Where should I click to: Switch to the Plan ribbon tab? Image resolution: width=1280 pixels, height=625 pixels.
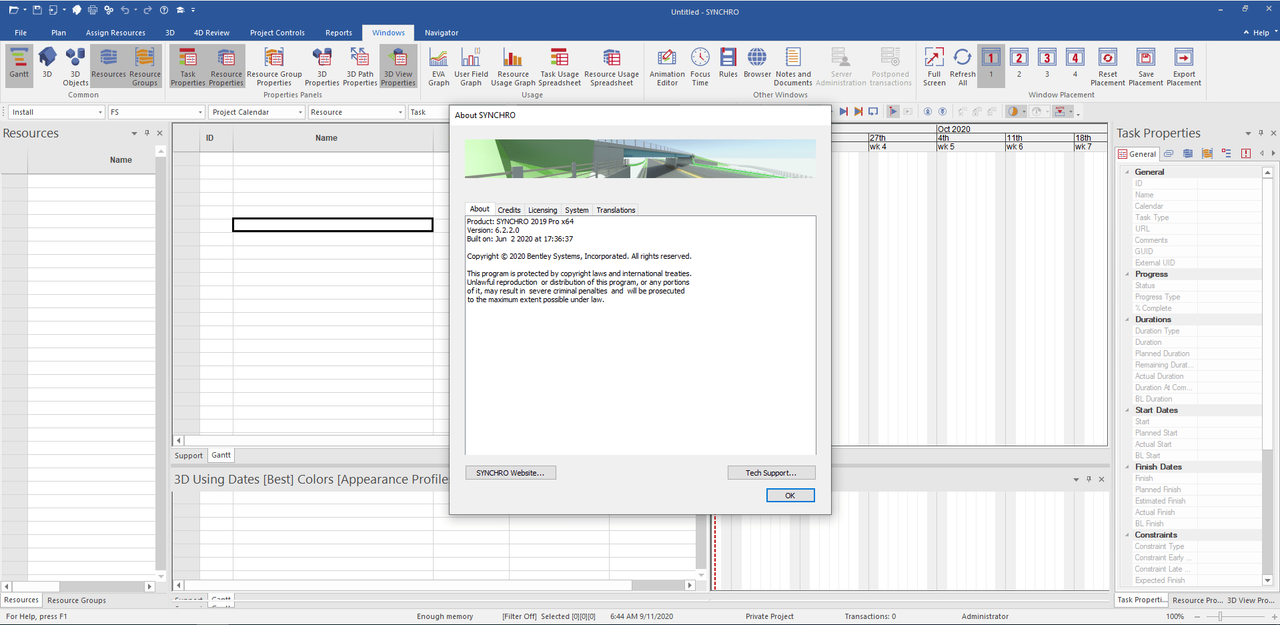pos(59,33)
